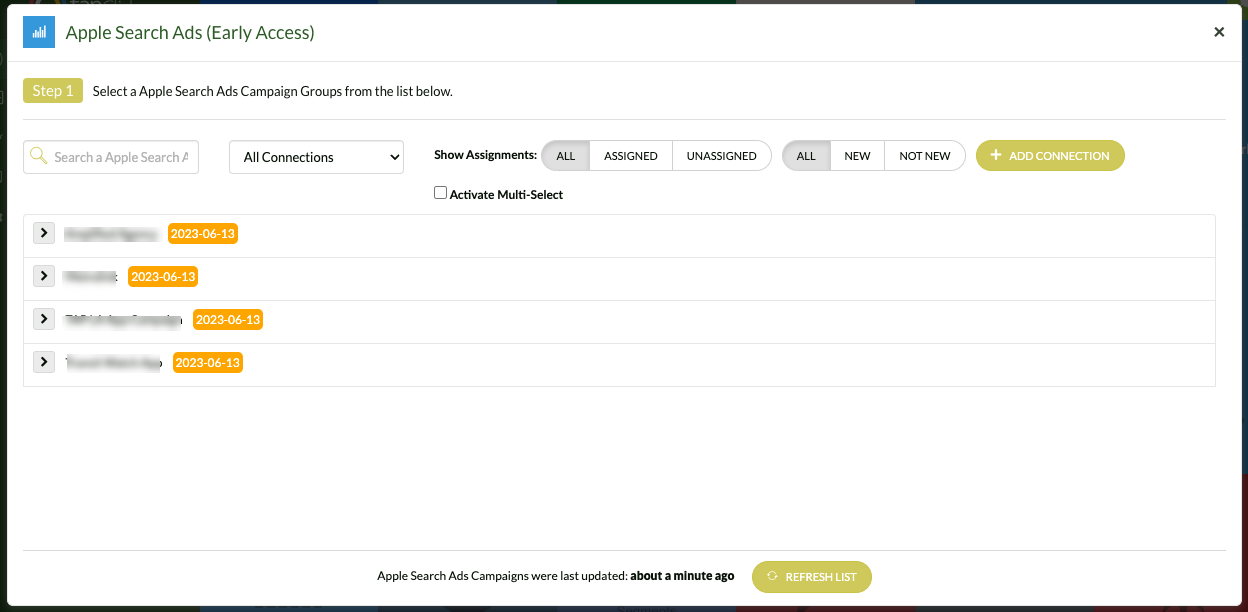The image size is (1248, 612).
Task: Expand the fourth campaign group row
Action: pos(44,362)
